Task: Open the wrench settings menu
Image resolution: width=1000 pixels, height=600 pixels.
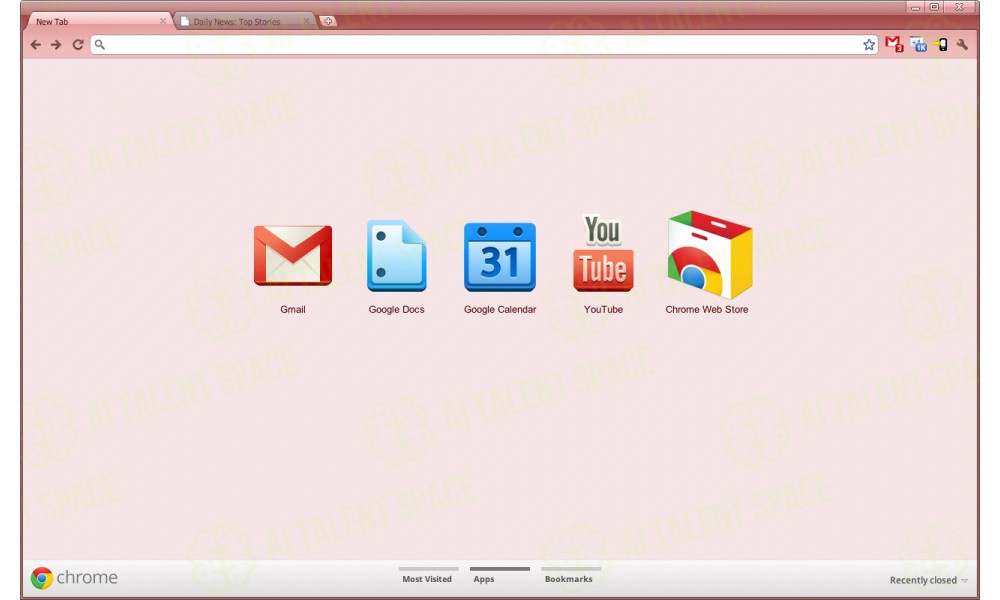Action: [x=962, y=45]
